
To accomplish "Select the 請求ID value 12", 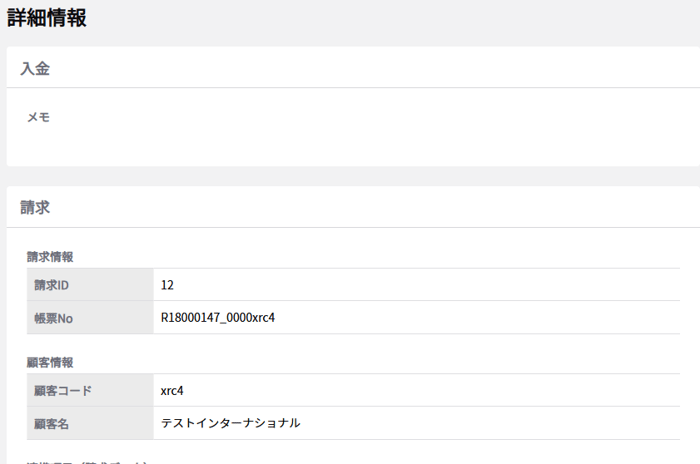I will pos(167,285).
